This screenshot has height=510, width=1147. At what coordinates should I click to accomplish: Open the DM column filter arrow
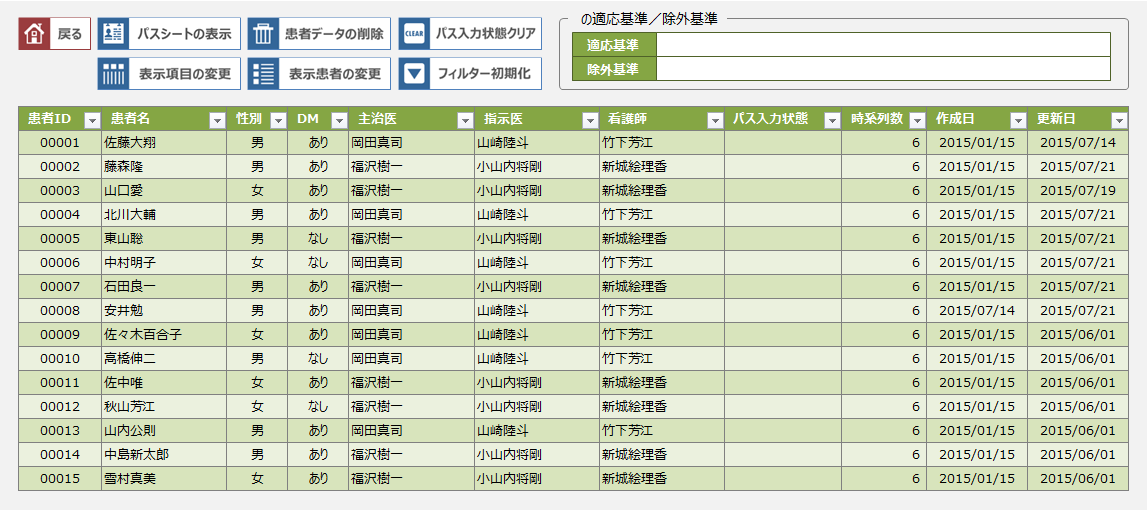tap(338, 120)
